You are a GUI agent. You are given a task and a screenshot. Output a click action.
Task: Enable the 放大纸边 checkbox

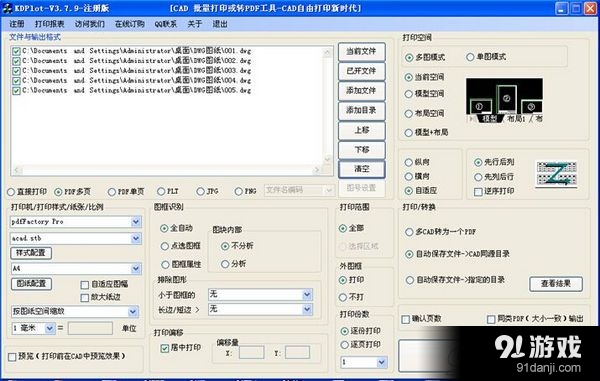click(x=85, y=298)
